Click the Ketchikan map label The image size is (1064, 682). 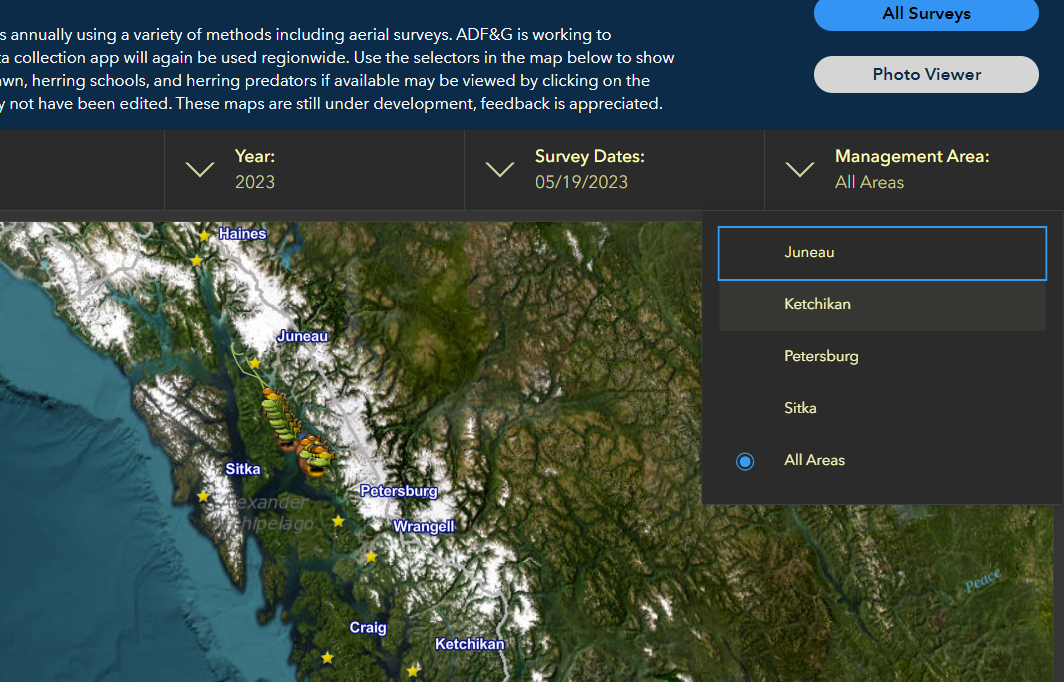(470, 644)
